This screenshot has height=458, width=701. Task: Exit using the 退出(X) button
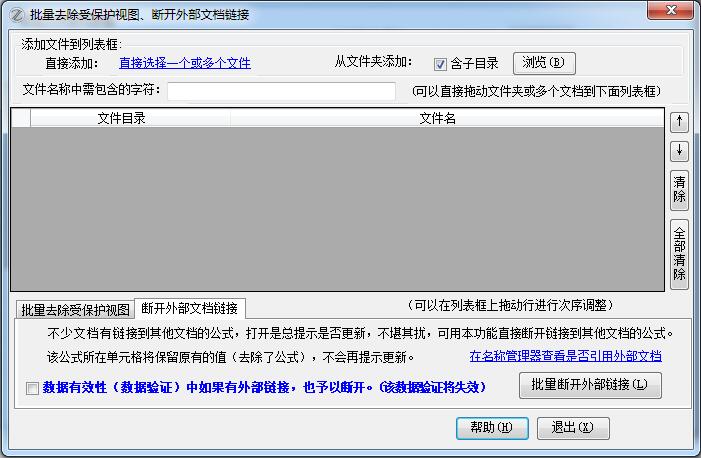point(572,427)
